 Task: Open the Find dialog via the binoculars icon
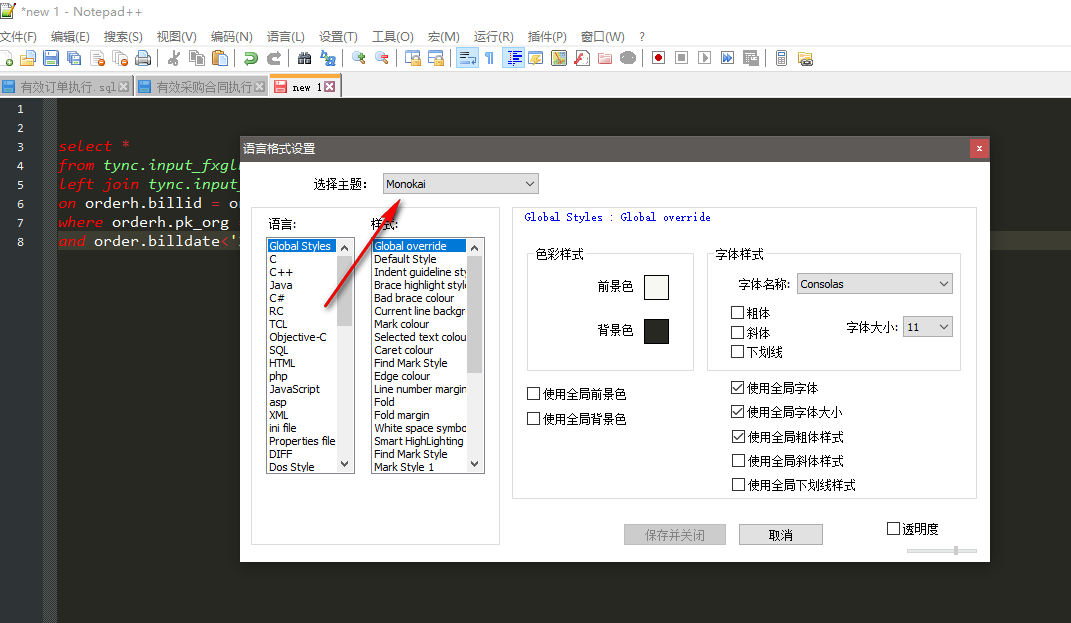(302, 57)
